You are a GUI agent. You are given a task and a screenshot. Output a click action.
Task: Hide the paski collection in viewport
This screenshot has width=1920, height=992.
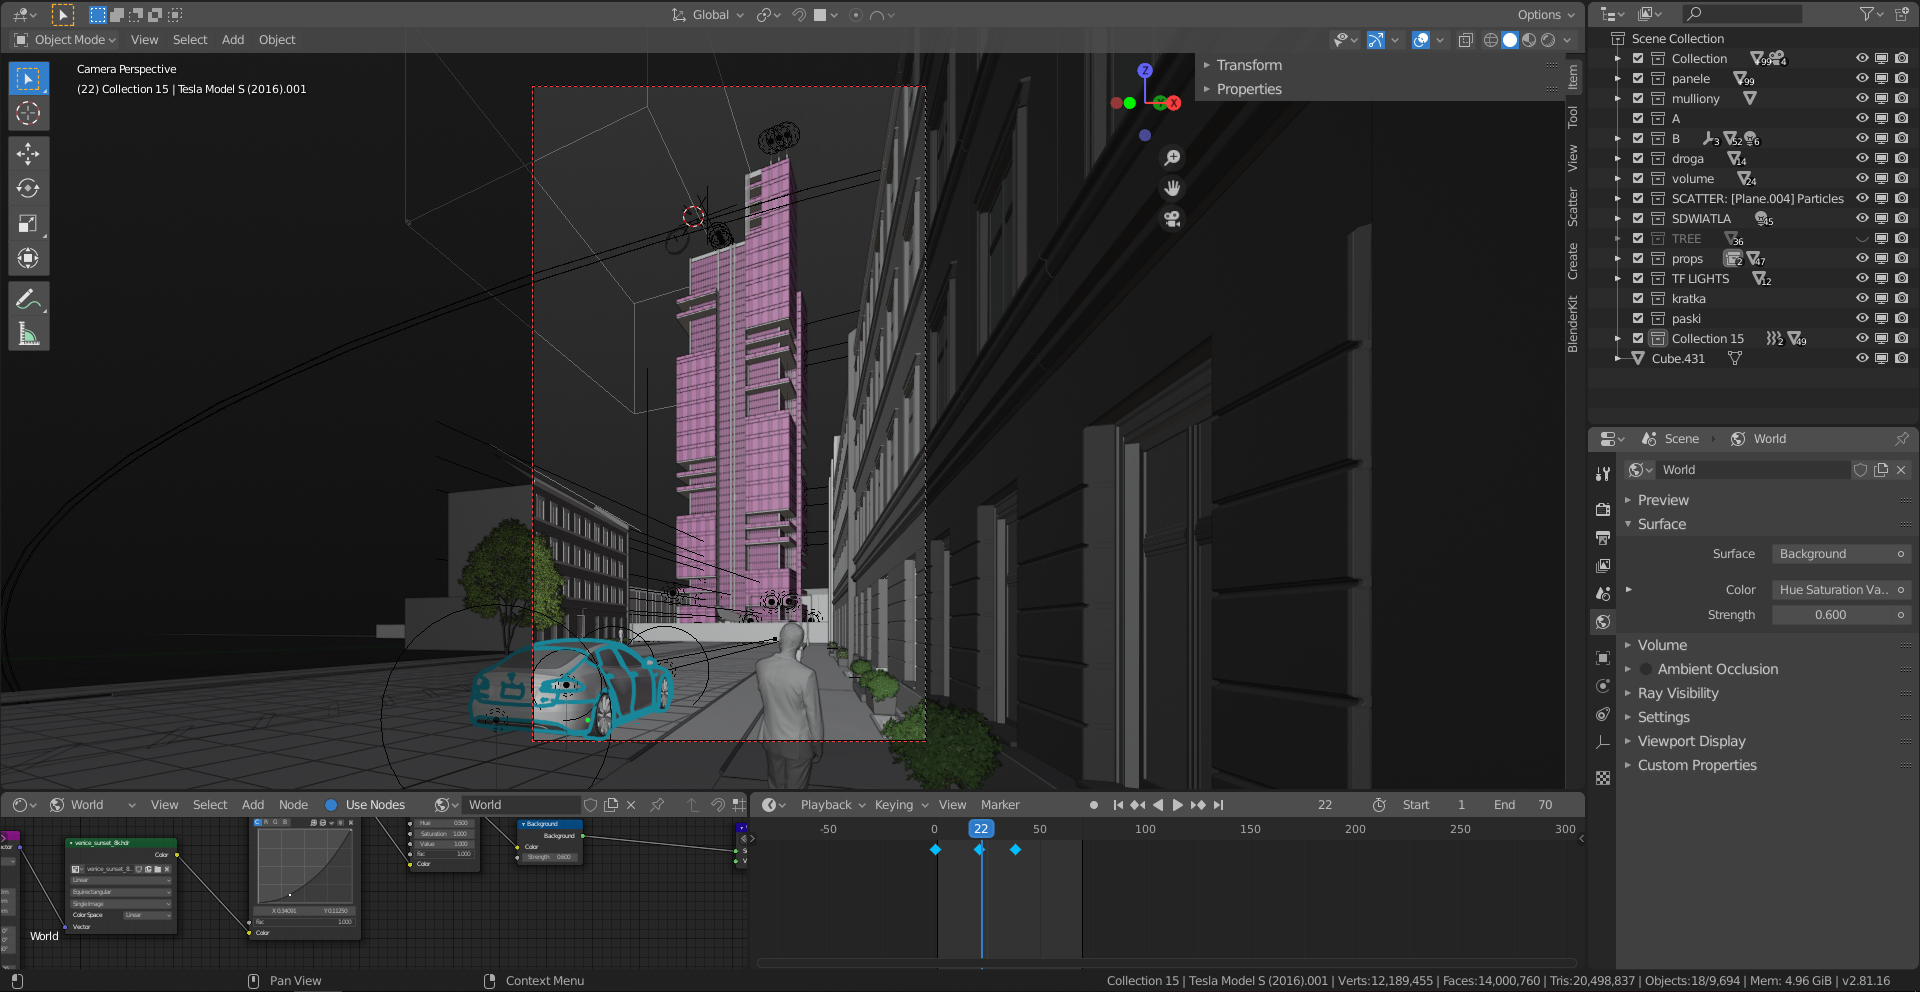point(1861,318)
